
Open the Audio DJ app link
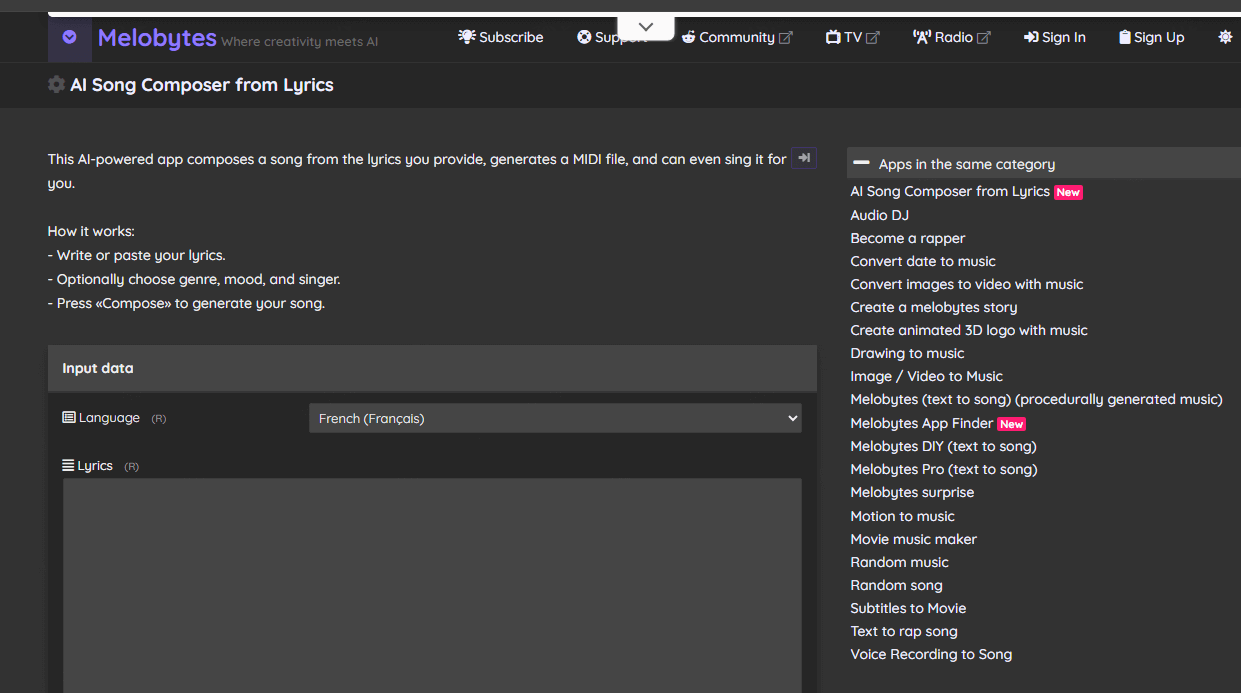879,215
